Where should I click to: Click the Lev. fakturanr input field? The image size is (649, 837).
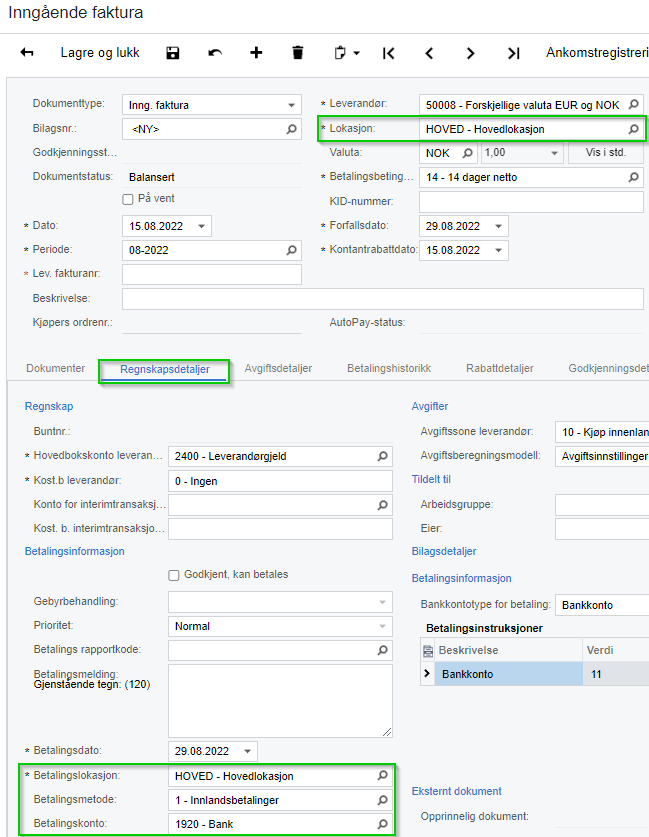pyautogui.click(x=211, y=274)
